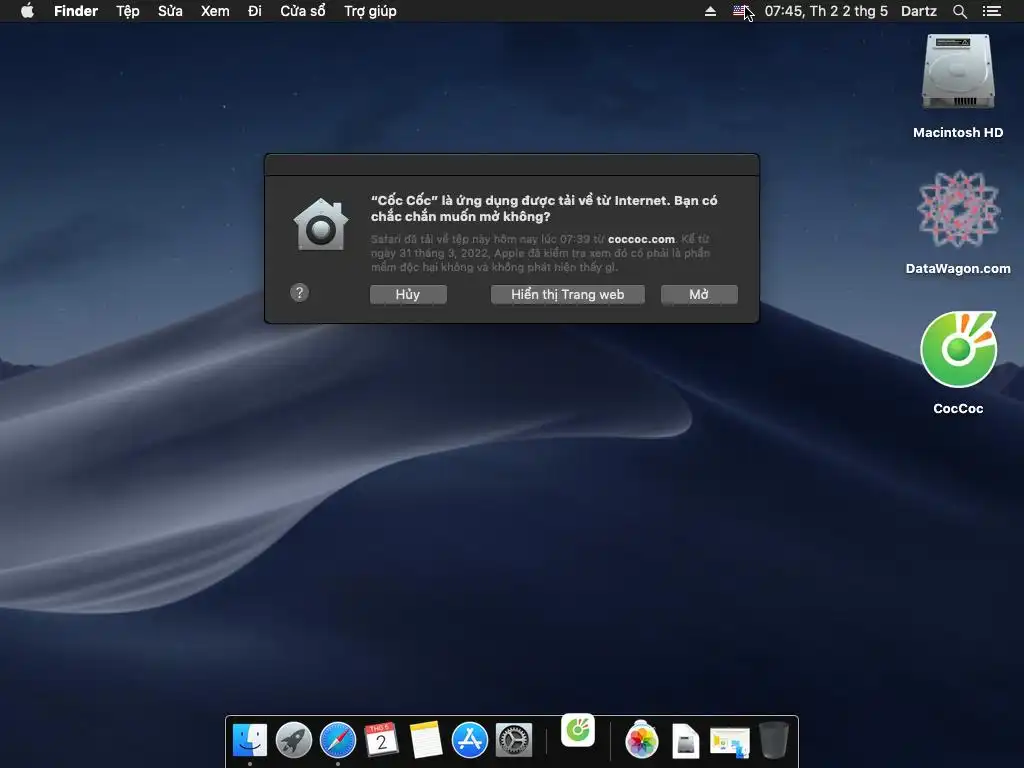Open the Tệp menu
This screenshot has height=768, width=1024.
pyautogui.click(x=128, y=11)
